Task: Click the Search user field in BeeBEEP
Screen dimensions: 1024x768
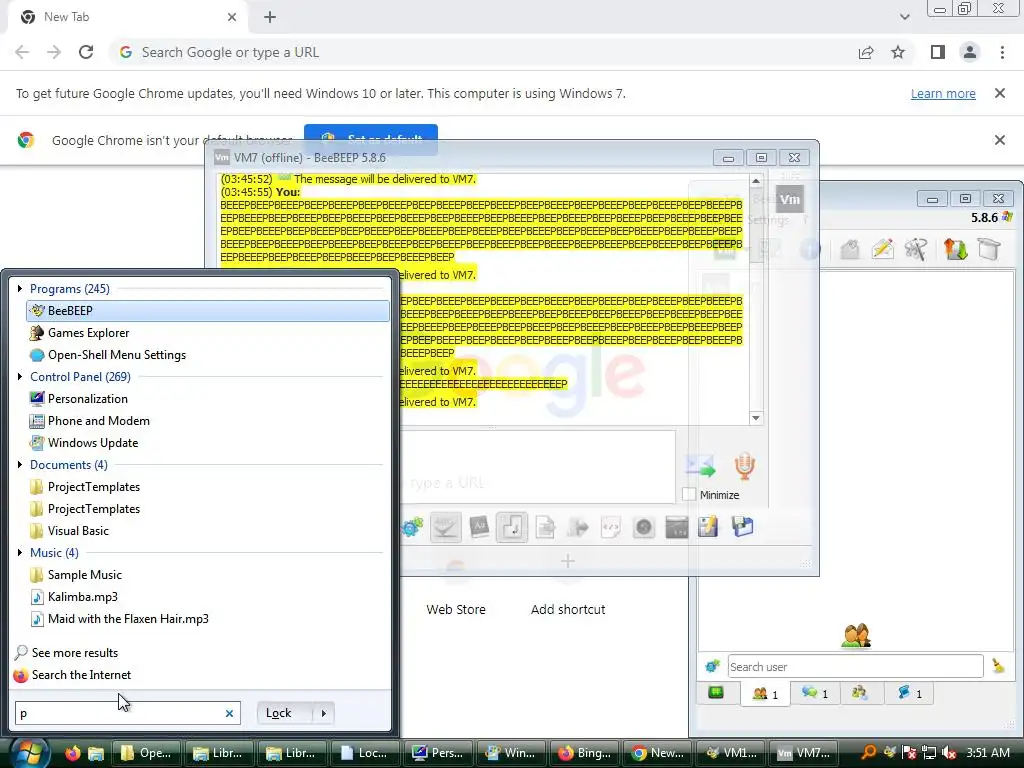Action: 855,667
